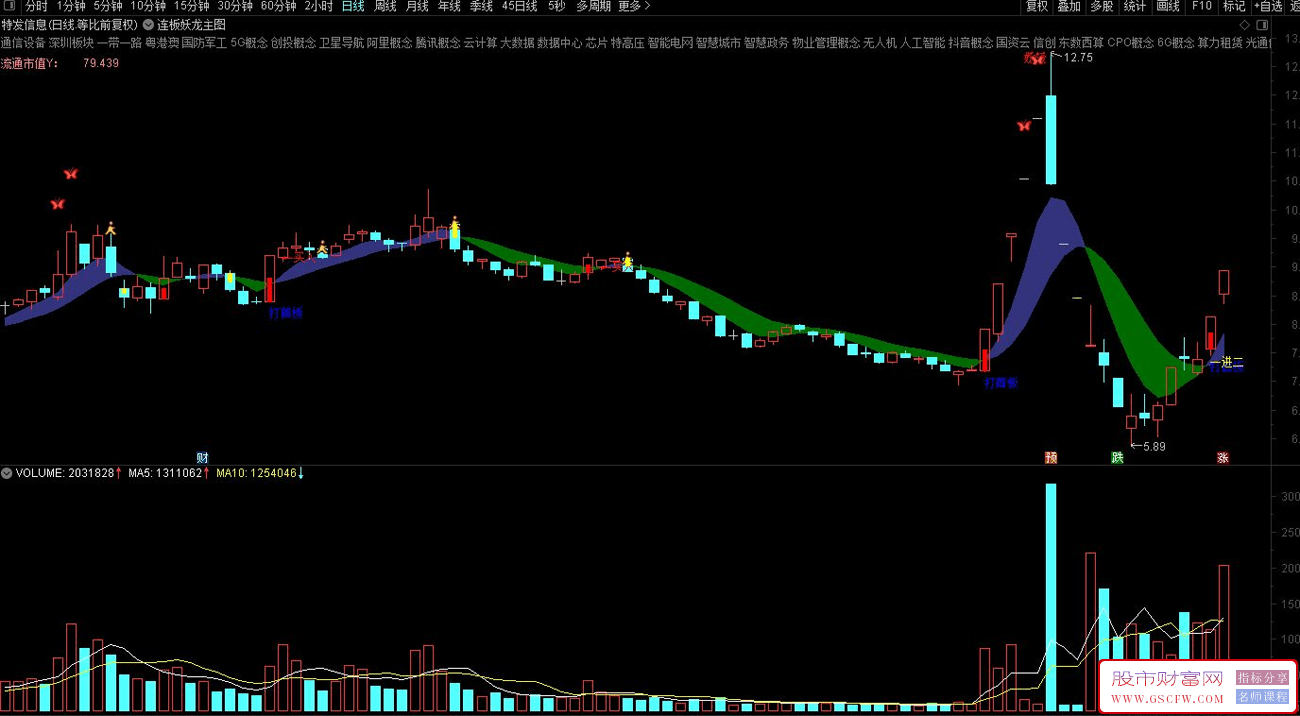1300x716 pixels.
Task: Select the 周线 weekly period tab
Action: (x=385, y=6)
